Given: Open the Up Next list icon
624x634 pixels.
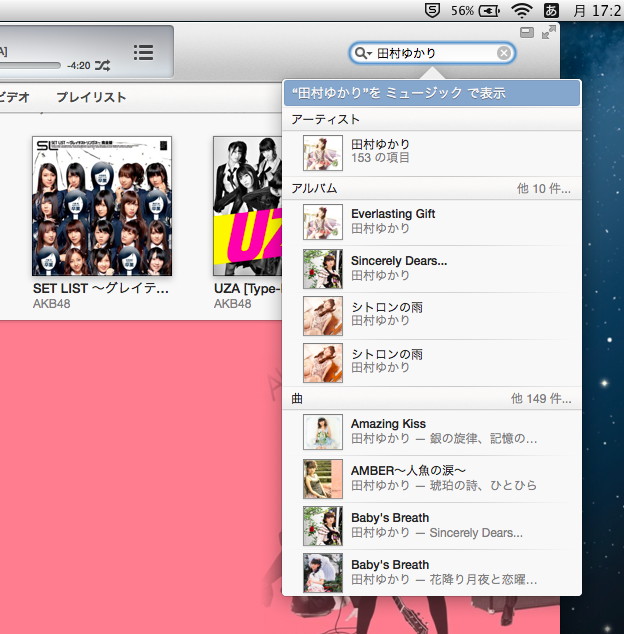Looking at the screenshot, I should click(143, 52).
